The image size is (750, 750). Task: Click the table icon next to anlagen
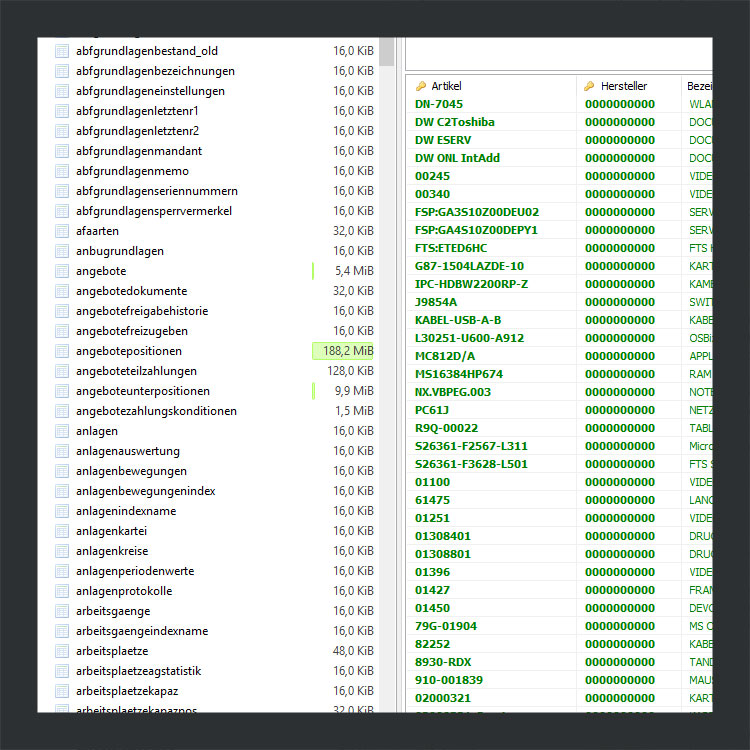pos(62,431)
